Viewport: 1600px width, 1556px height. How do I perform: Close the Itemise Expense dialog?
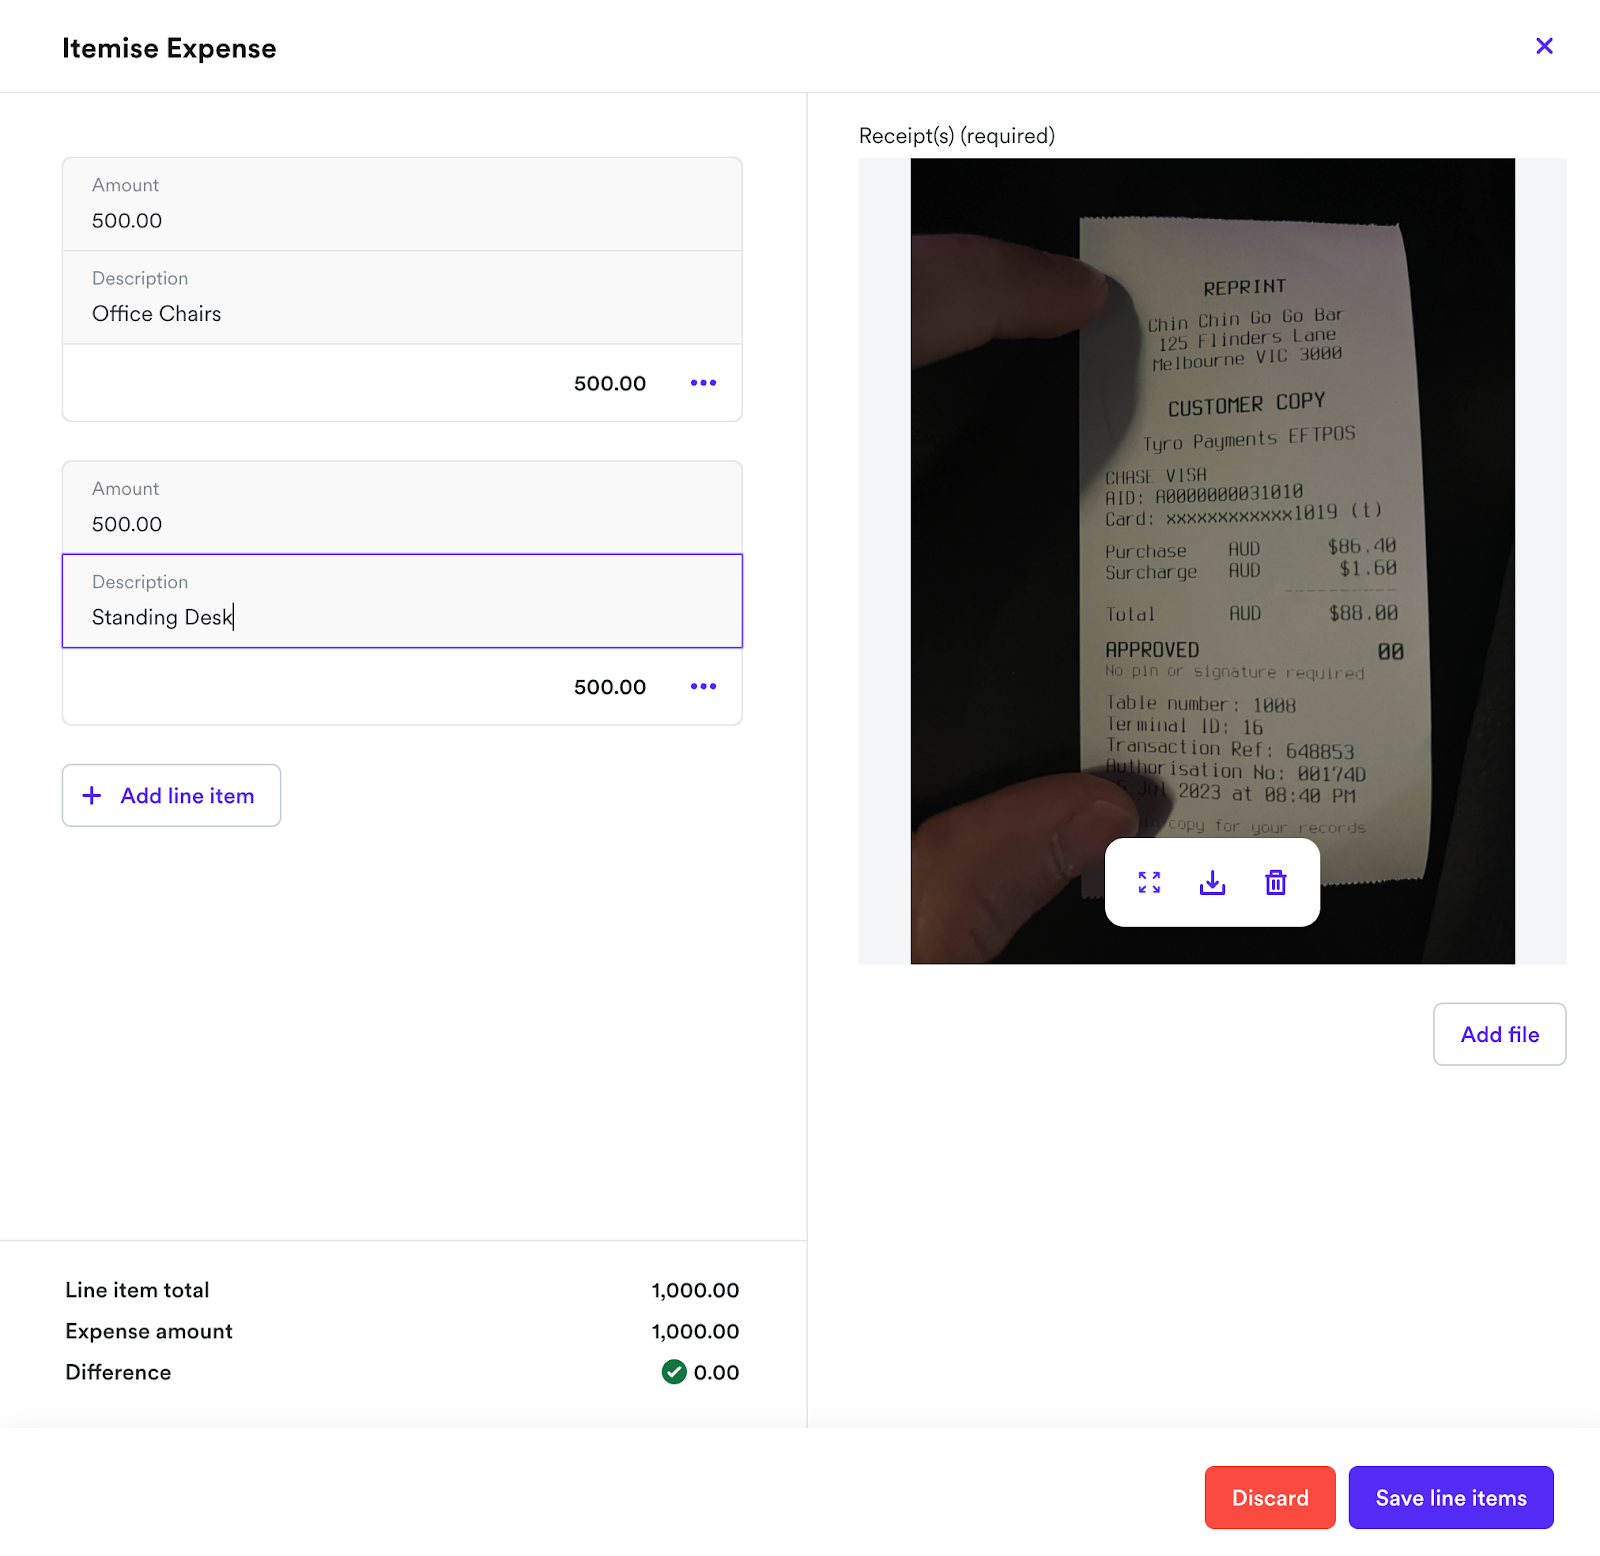[1544, 46]
